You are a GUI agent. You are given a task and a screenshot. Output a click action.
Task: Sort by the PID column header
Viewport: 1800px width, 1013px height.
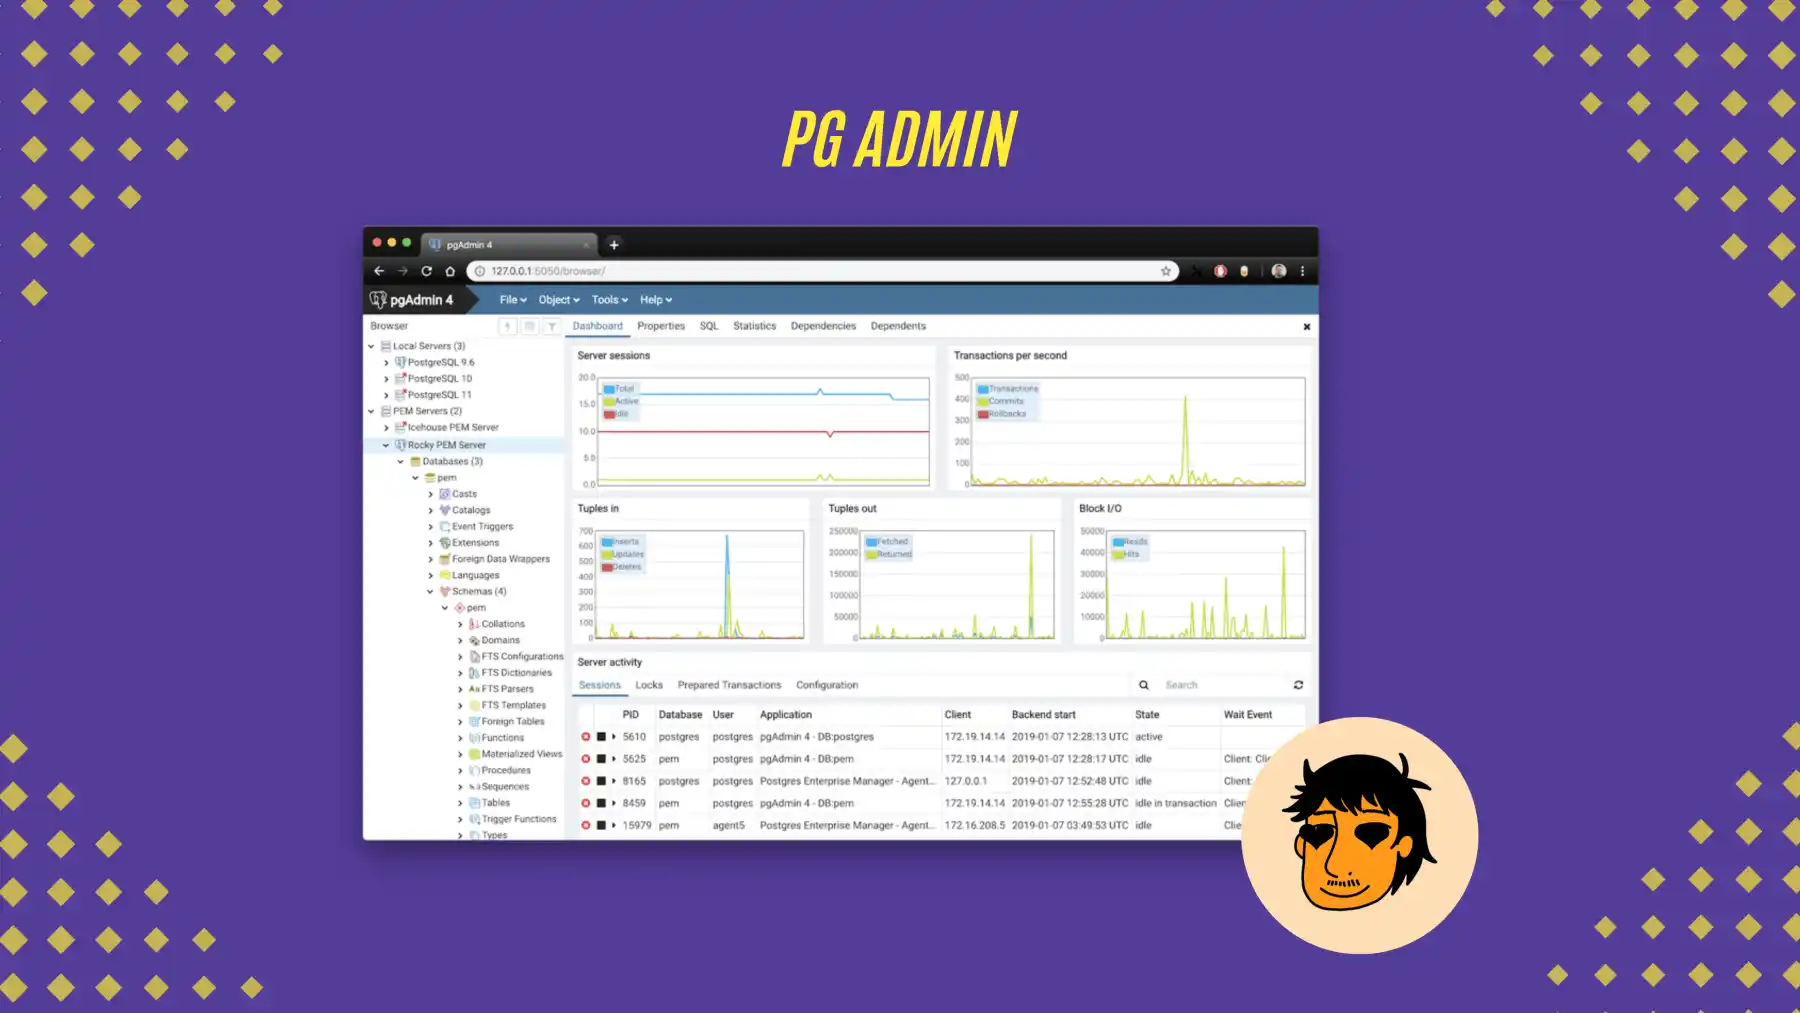click(x=630, y=715)
